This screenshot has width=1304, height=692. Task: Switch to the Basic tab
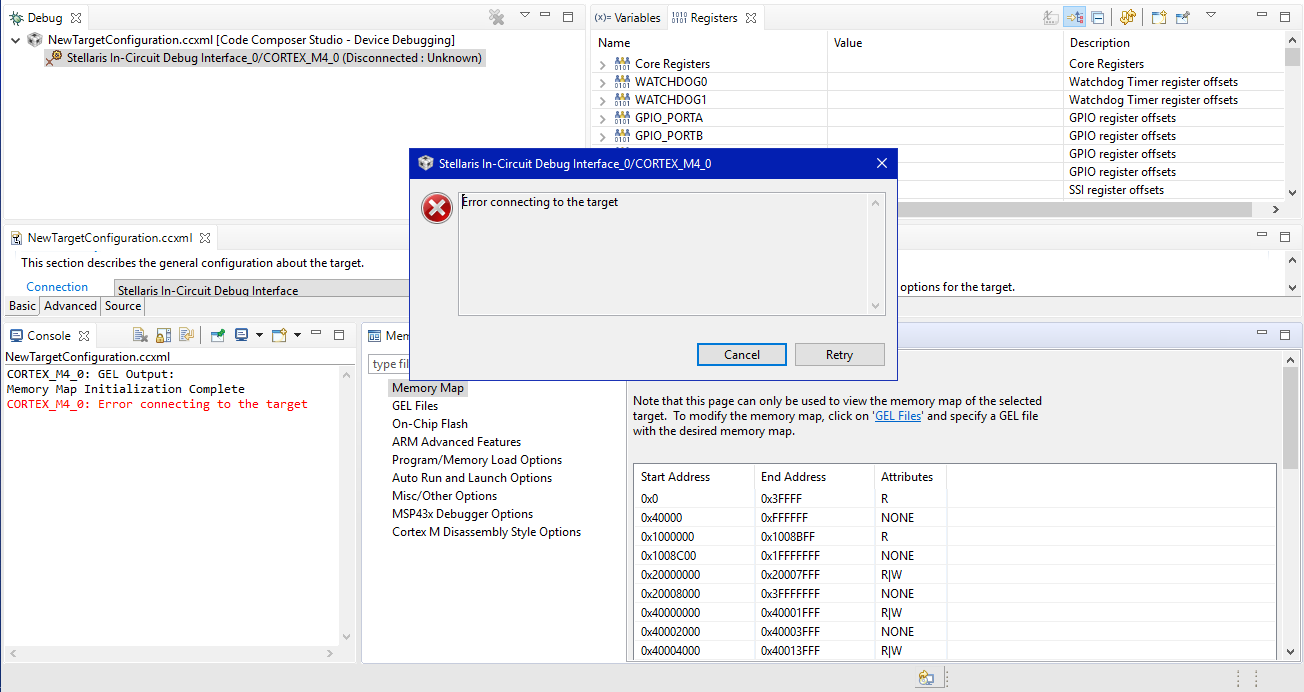[22, 306]
